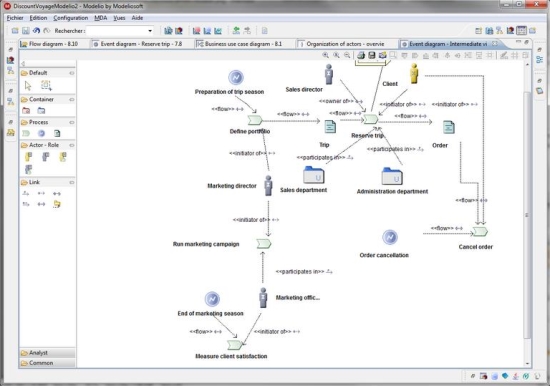This screenshot has width=550, height=386.
Task: Select the Client actor on the diagram
Action: [414, 74]
